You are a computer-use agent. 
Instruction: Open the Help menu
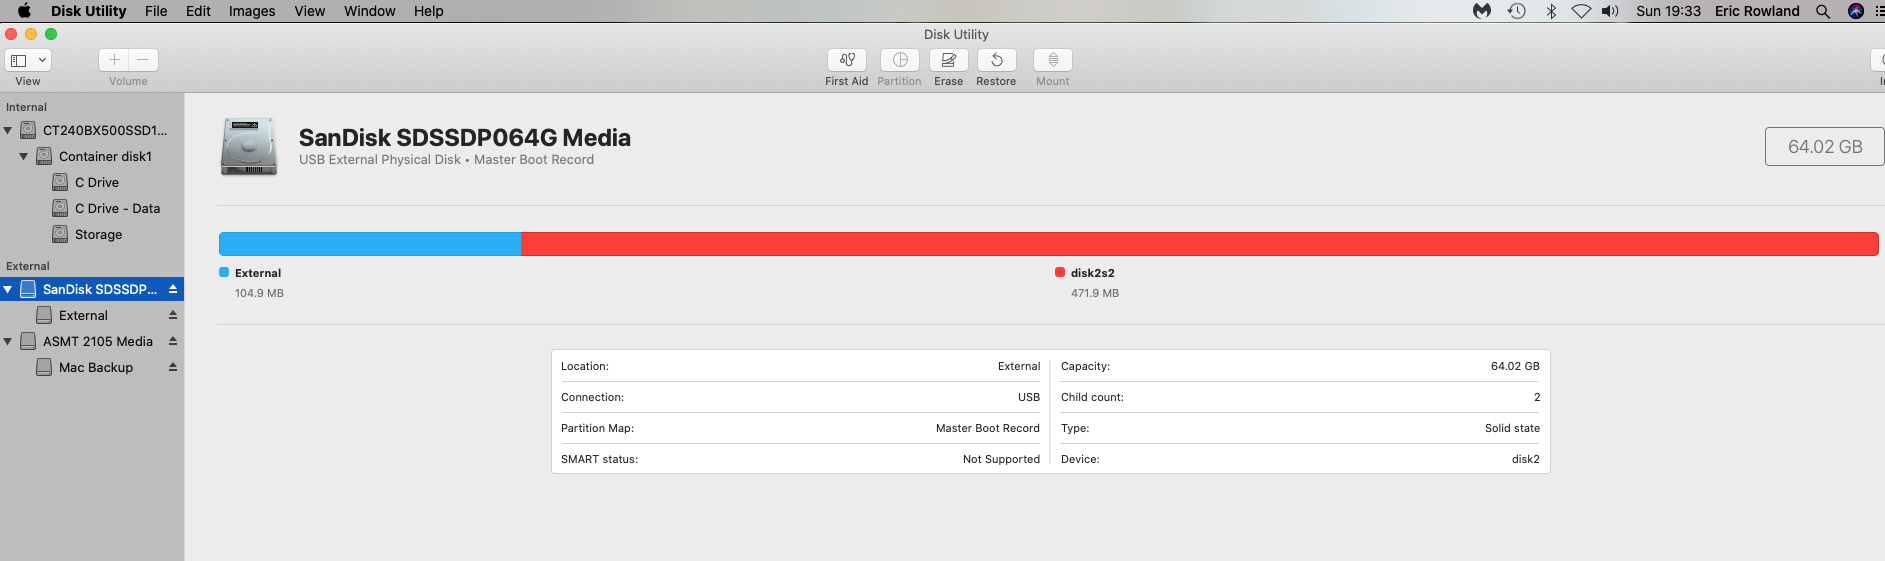coord(429,11)
